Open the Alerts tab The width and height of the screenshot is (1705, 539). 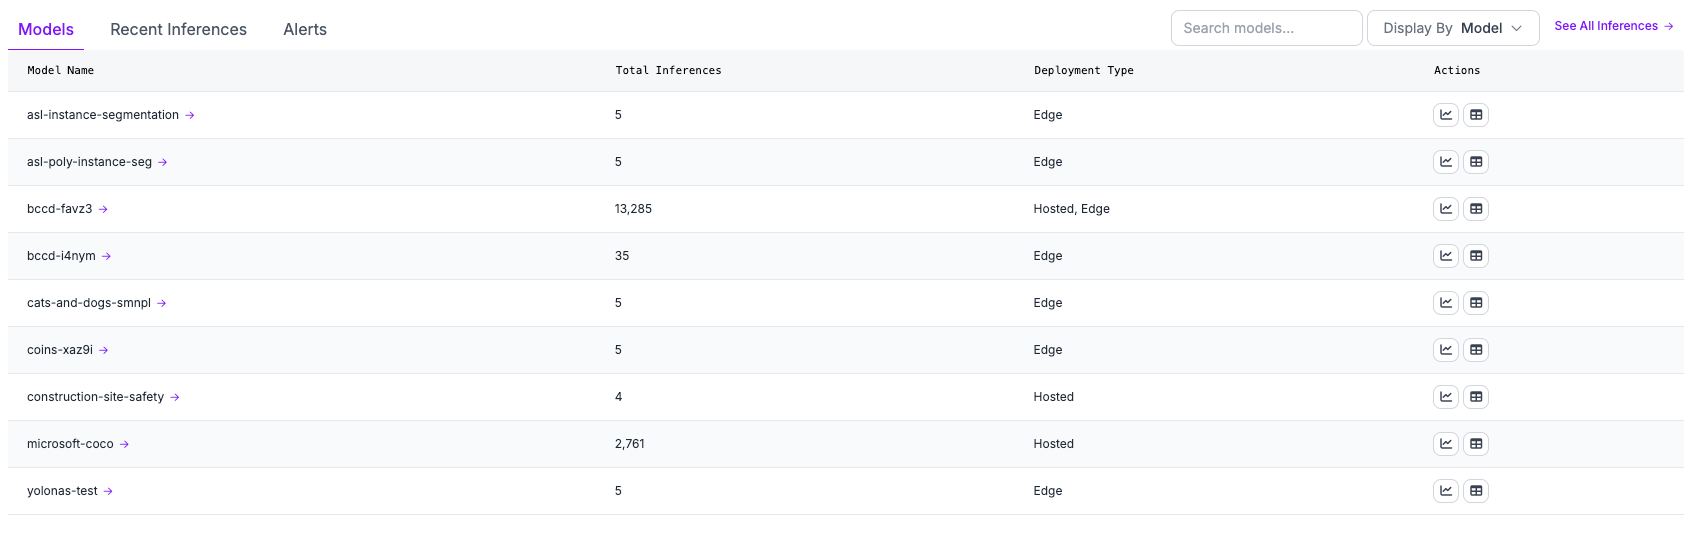click(305, 29)
